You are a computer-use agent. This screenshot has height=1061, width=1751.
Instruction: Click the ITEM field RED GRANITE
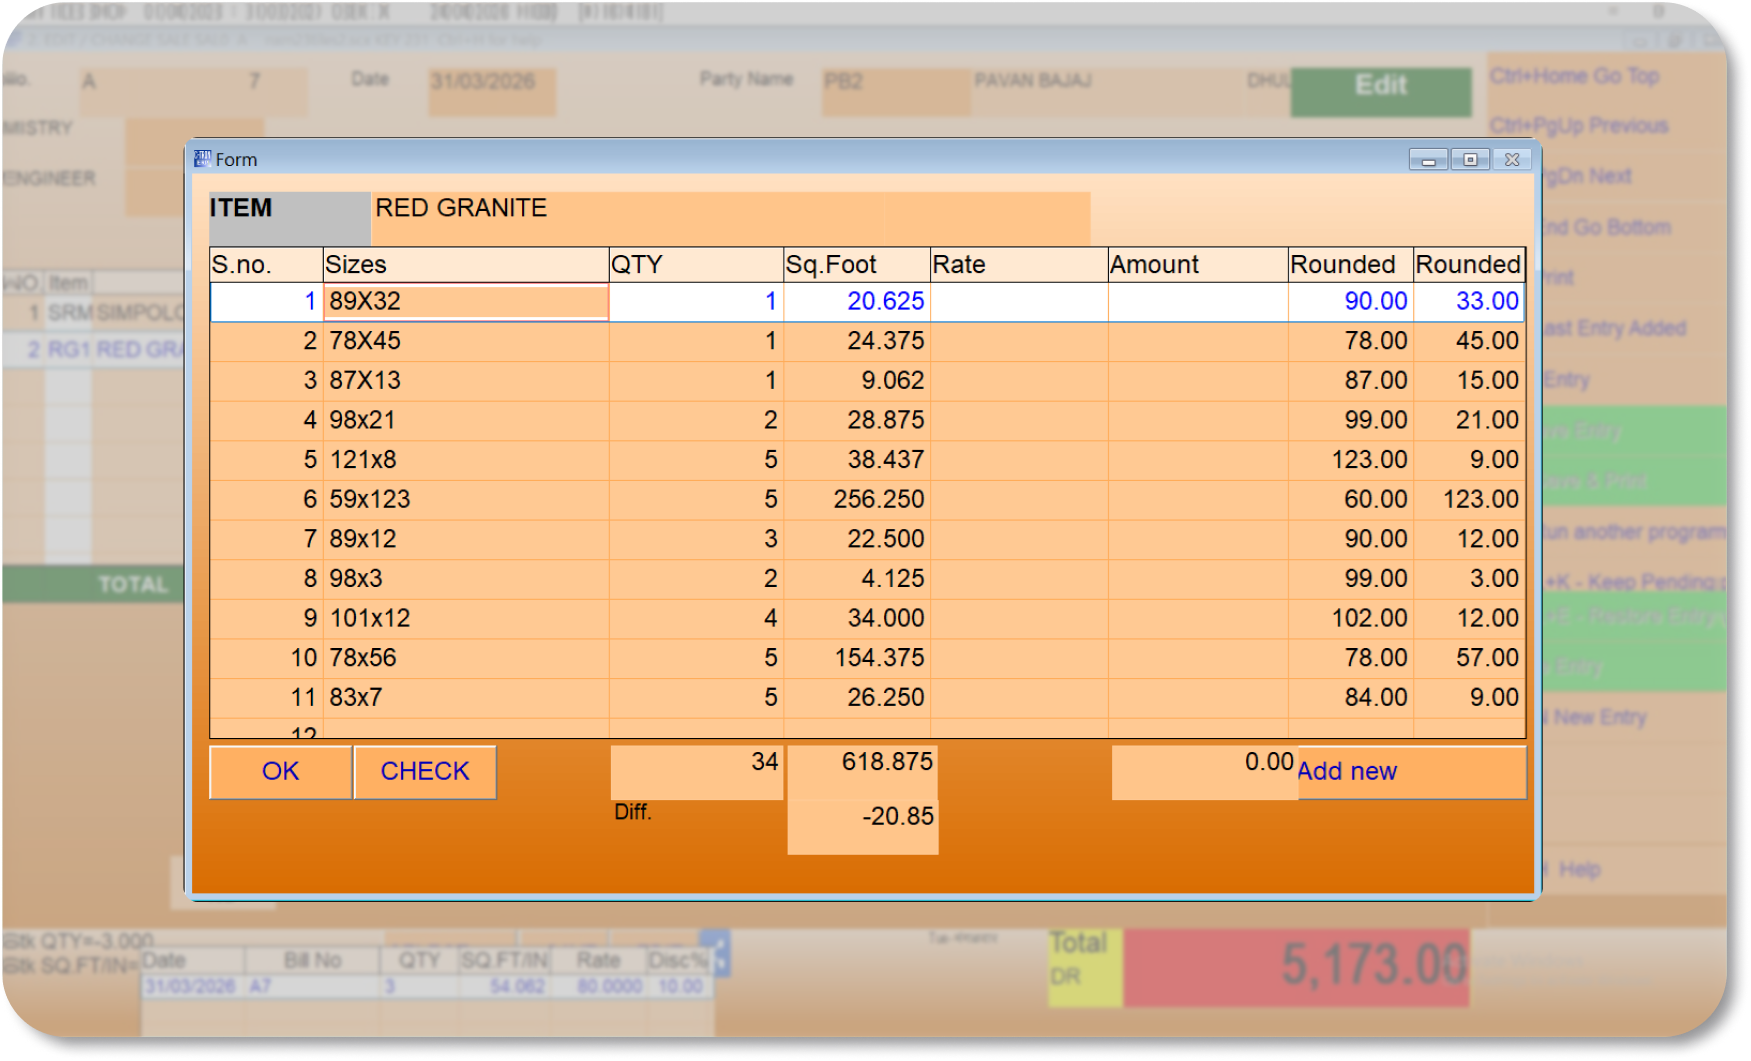pos(730,217)
